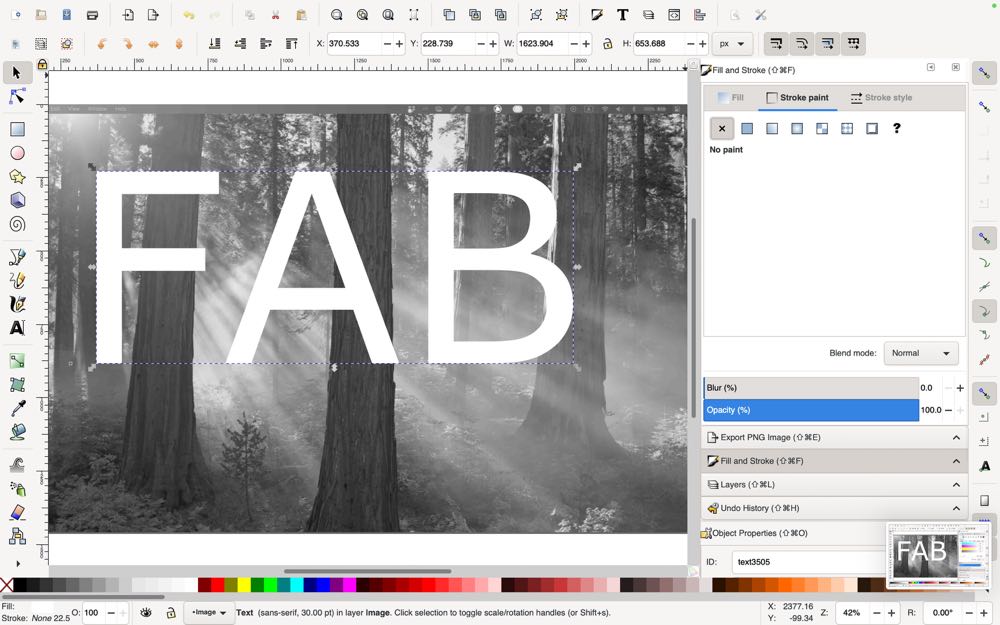The width and height of the screenshot is (1000, 625).
Task: Raise selection to top
Action: click(291, 43)
